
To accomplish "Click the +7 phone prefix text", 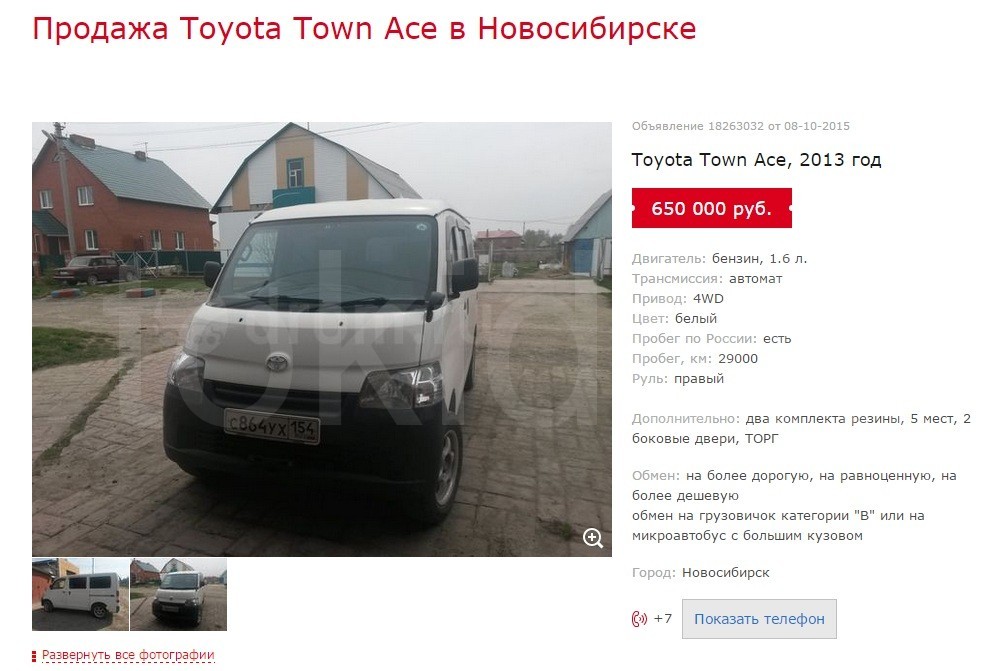I will click(x=663, y=618).
